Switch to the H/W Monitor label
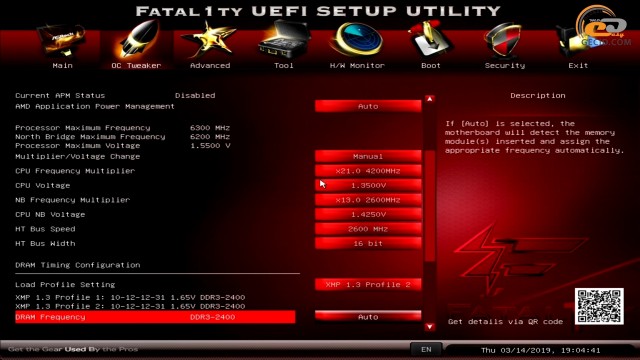 (357, 65)
